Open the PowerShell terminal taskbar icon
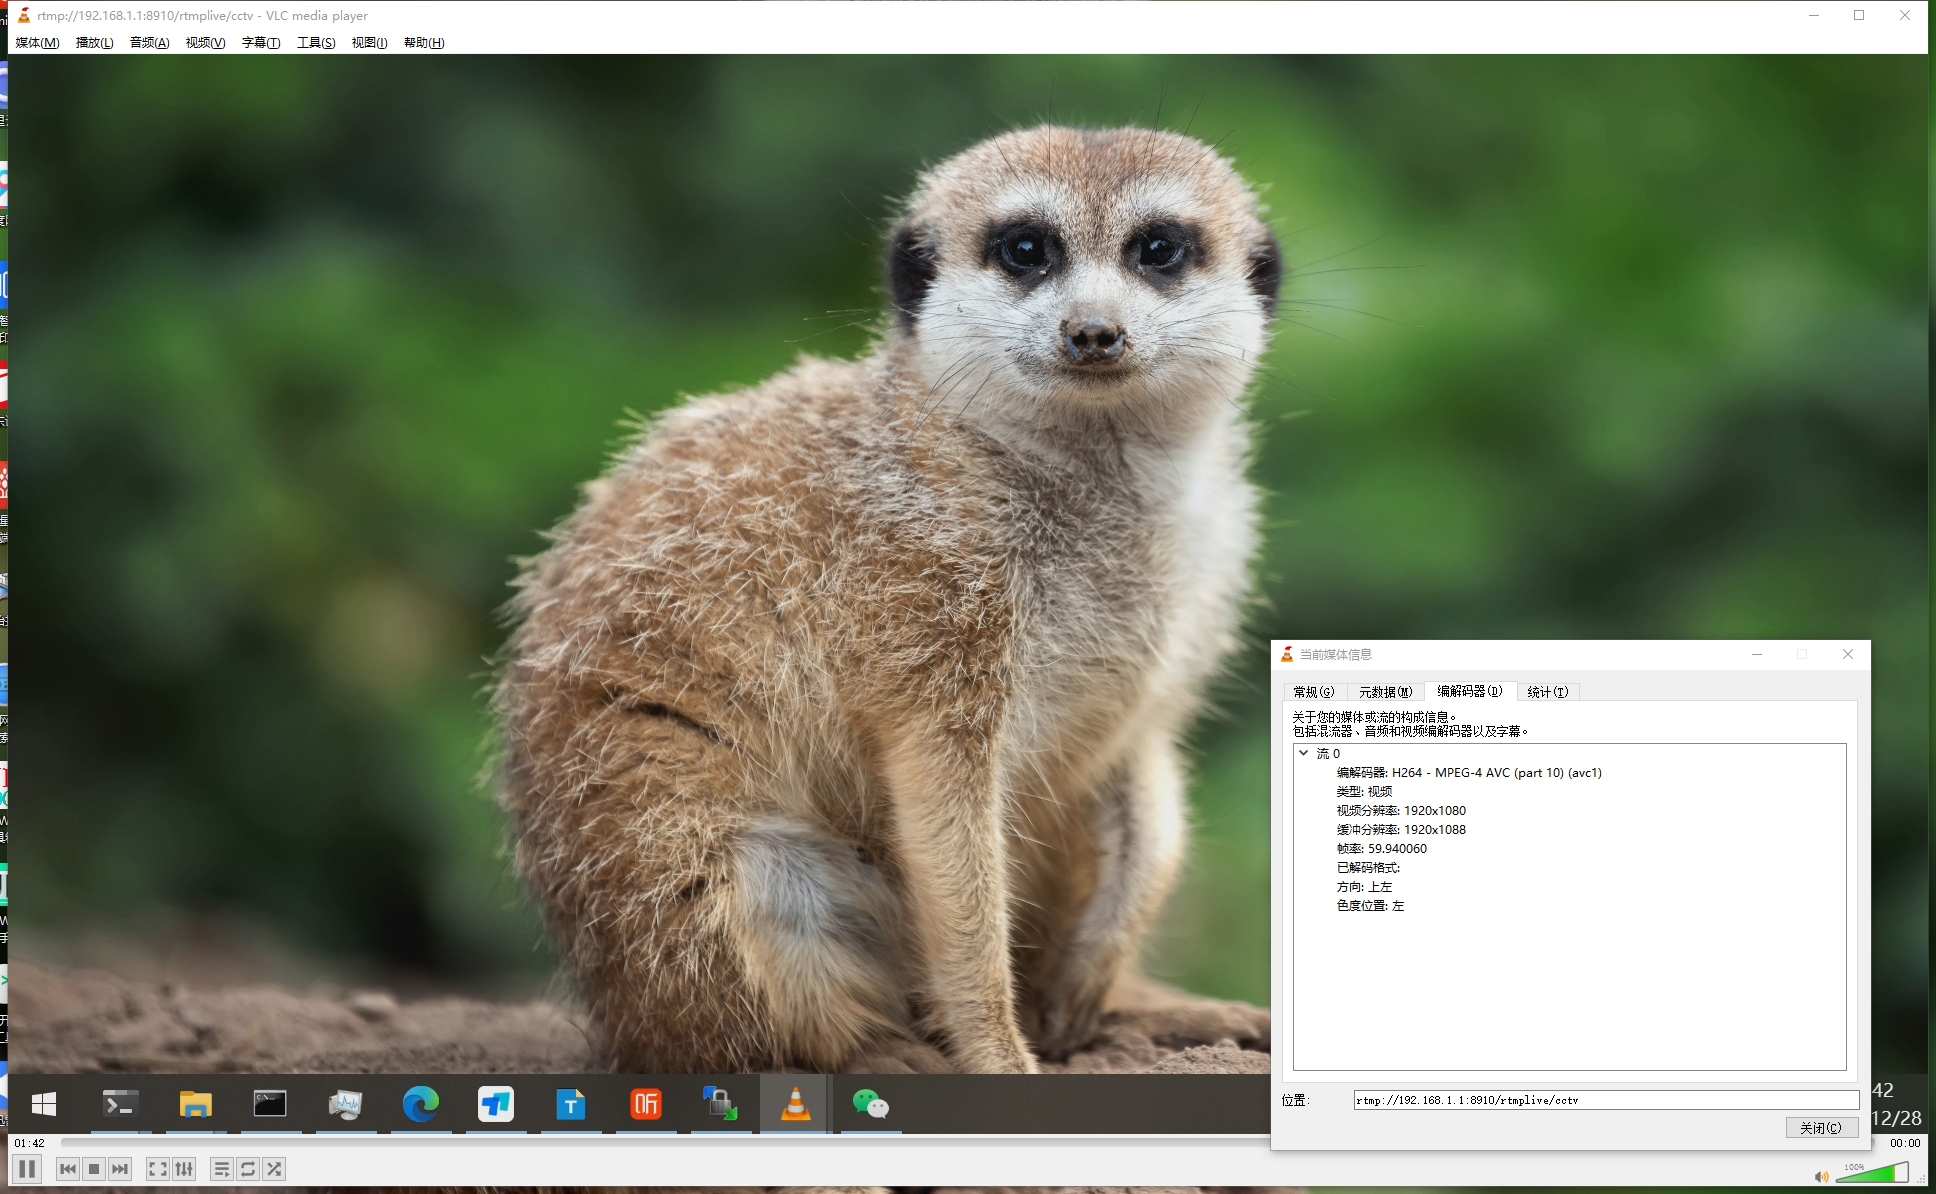Image resolution: width=1936 pixels, height=1194 pixels. [121, 1104]
